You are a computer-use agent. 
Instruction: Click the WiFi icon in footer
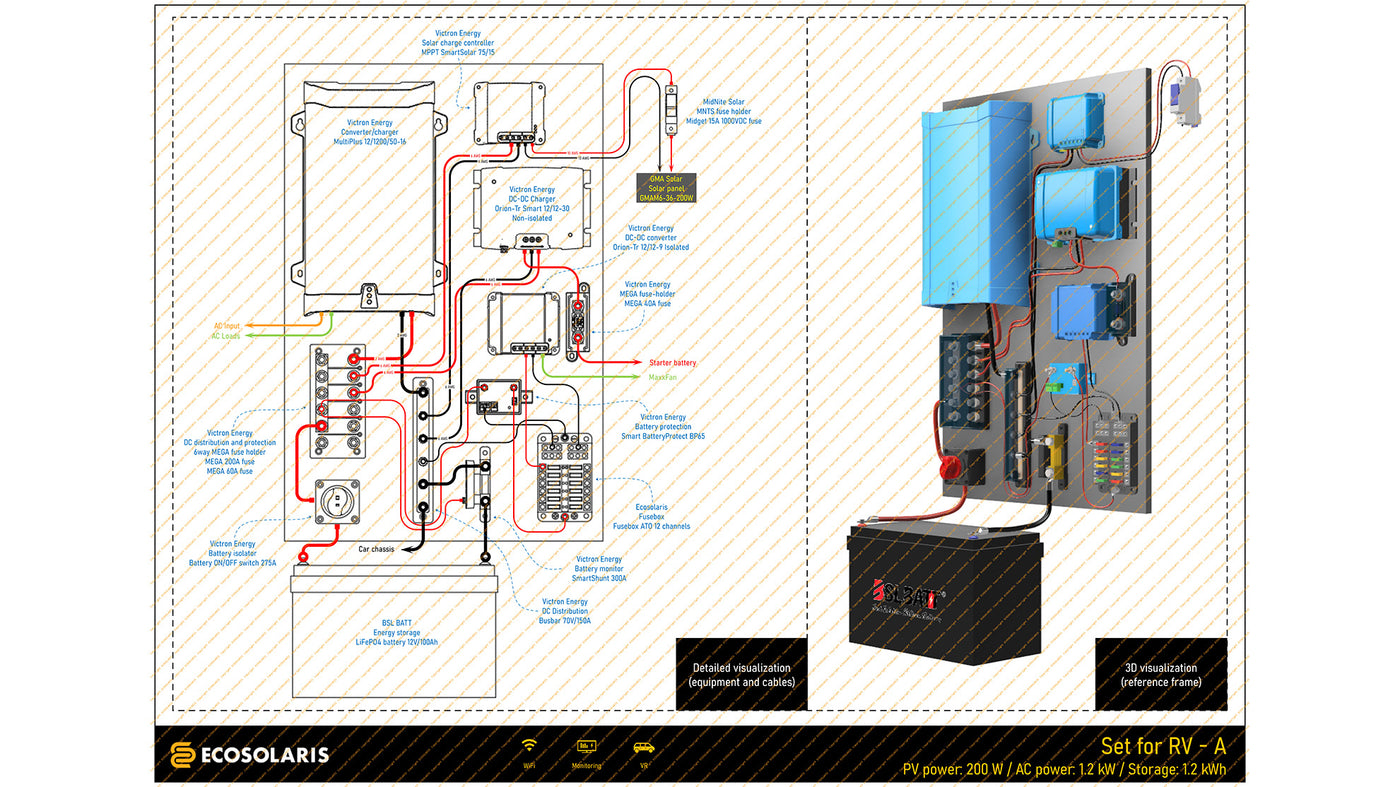pyautogui.click(x=529, y=747)
